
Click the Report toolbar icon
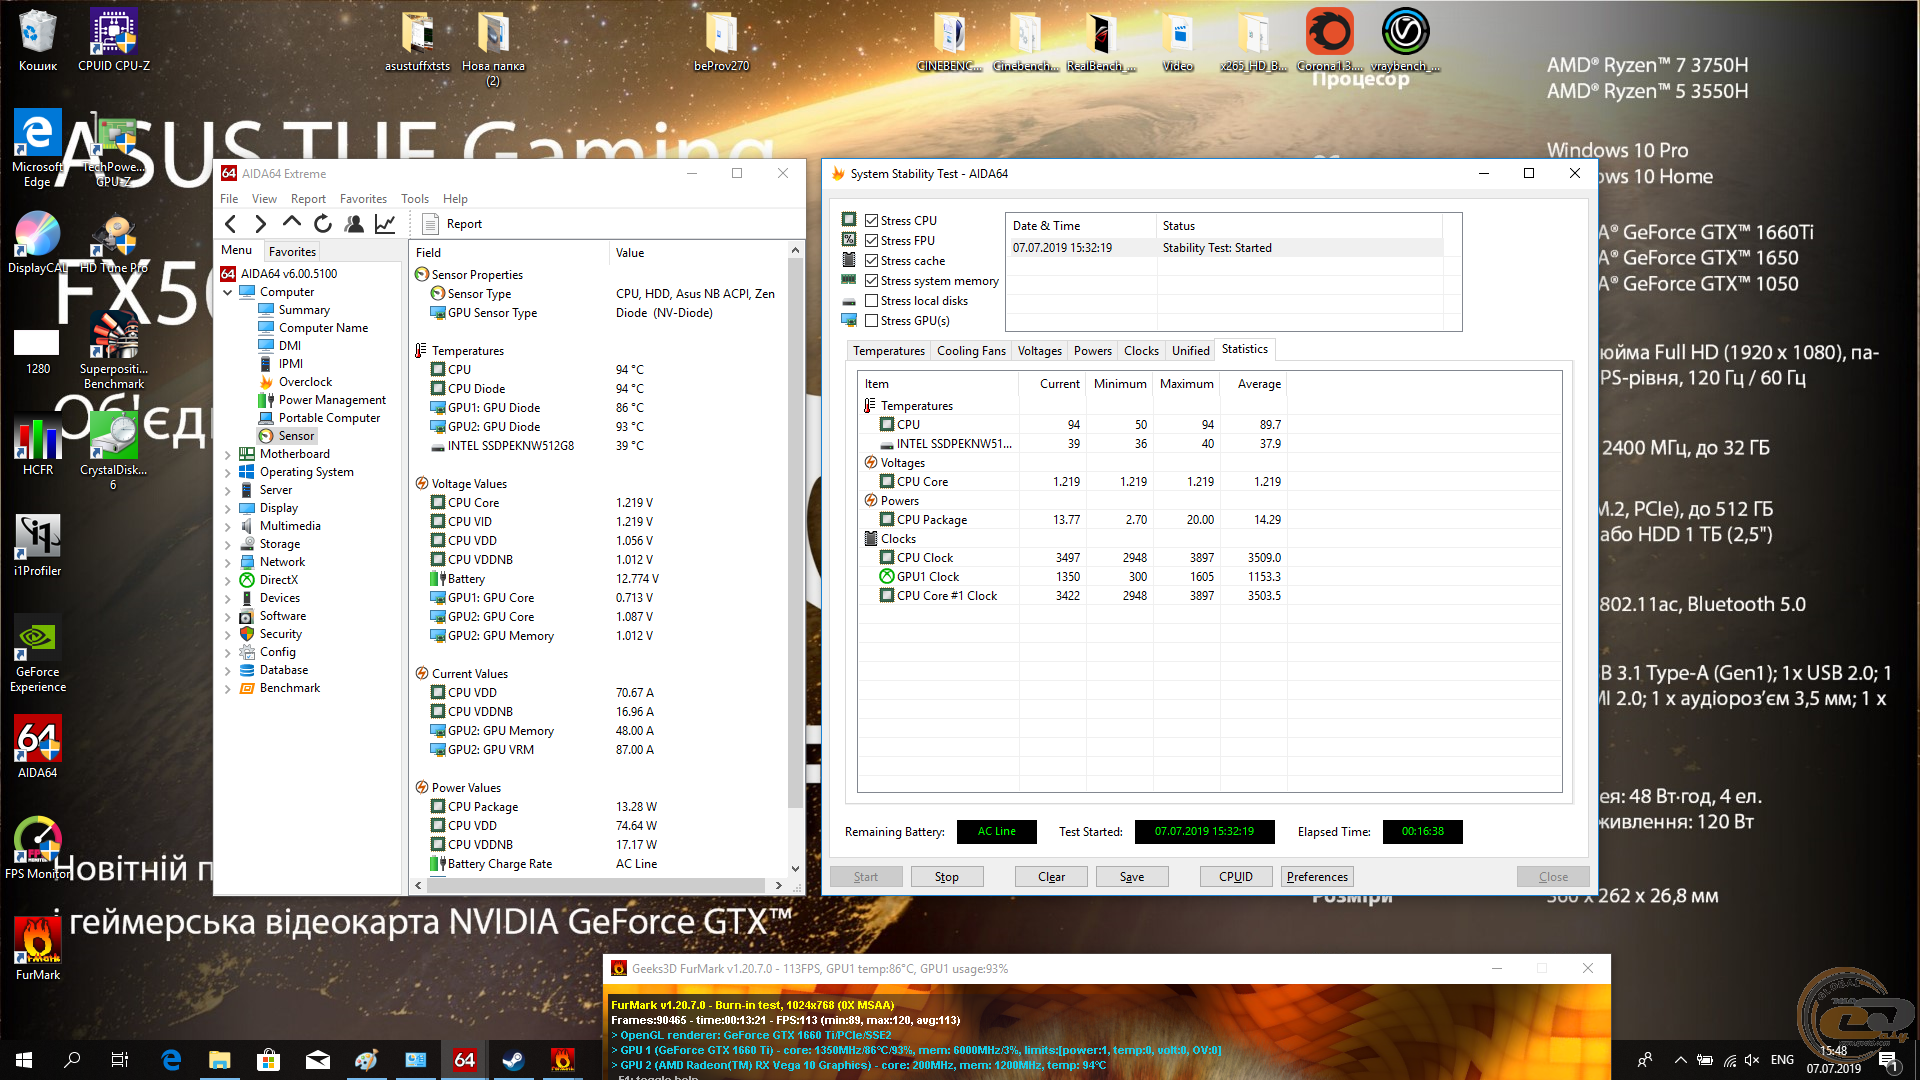pos(453,224)
